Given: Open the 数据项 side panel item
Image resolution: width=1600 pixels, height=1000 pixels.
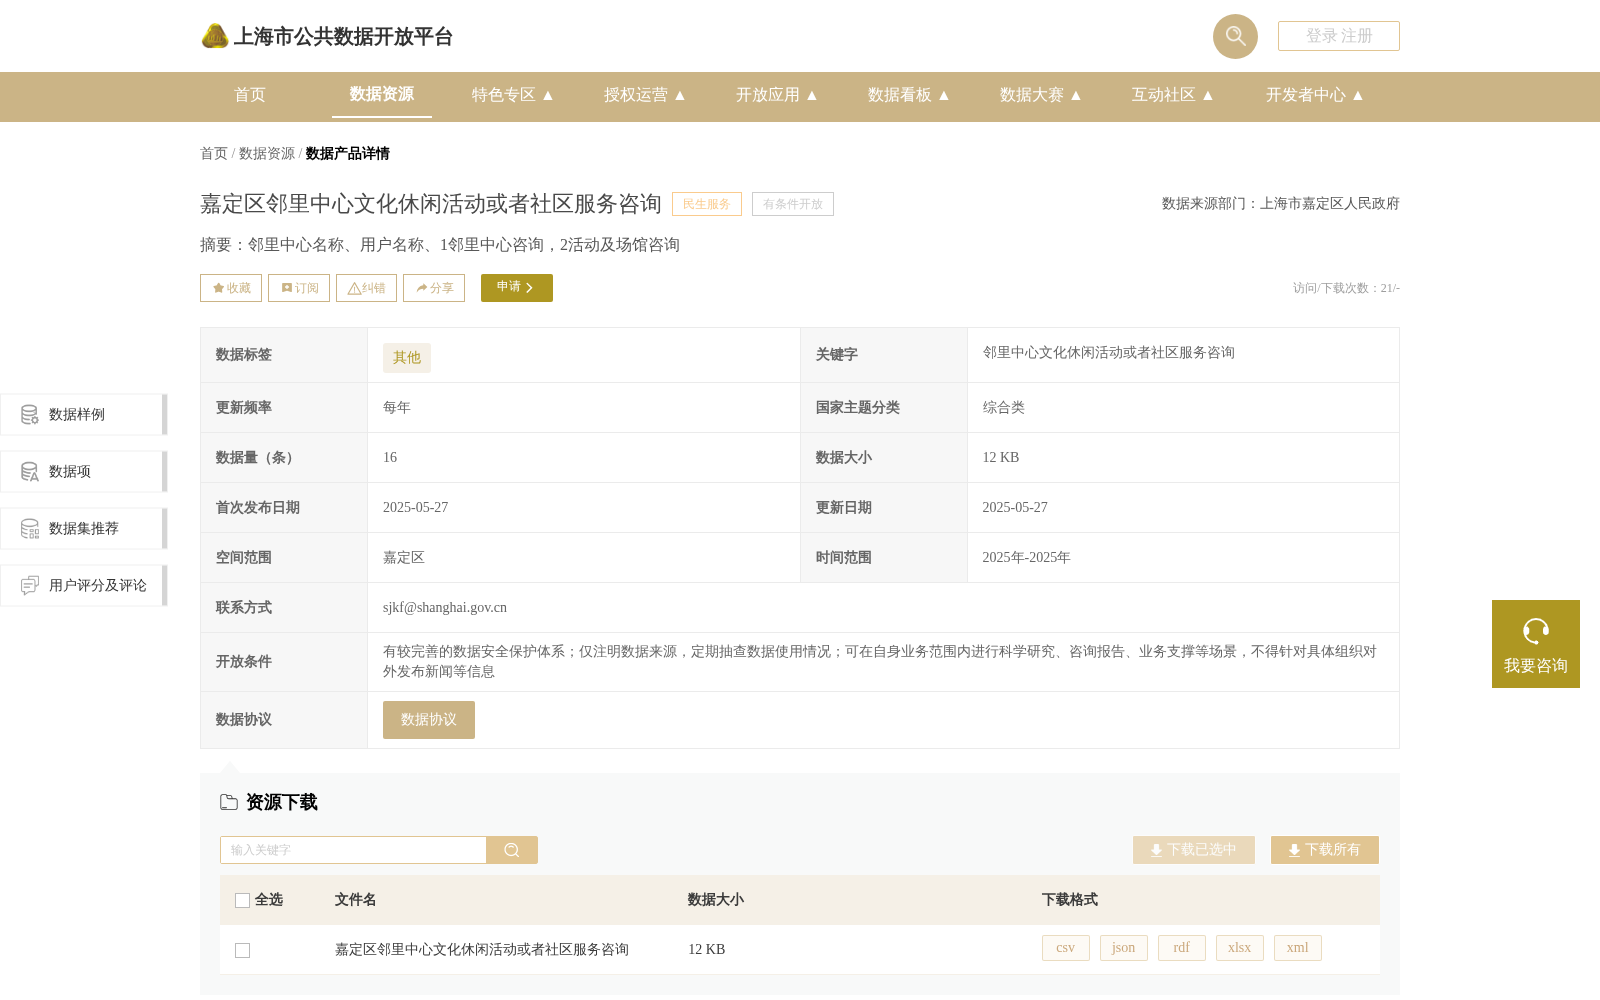Looking at the screenshot, I should [84, 471].
